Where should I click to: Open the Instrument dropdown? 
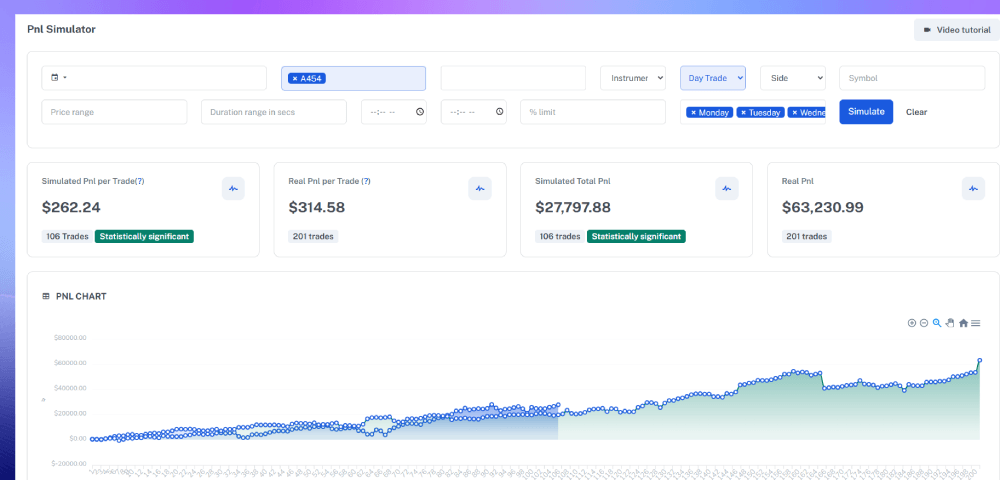(633, 78)
